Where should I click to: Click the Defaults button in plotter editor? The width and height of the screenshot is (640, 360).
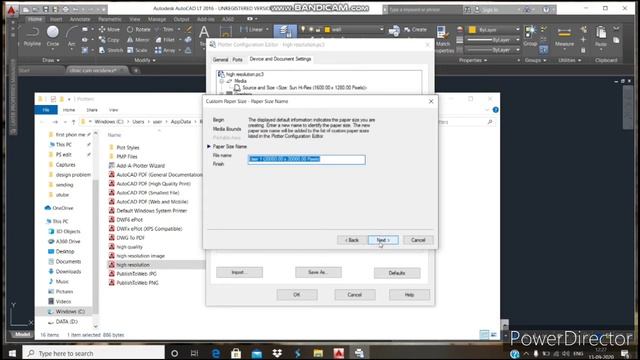[397, 273]
